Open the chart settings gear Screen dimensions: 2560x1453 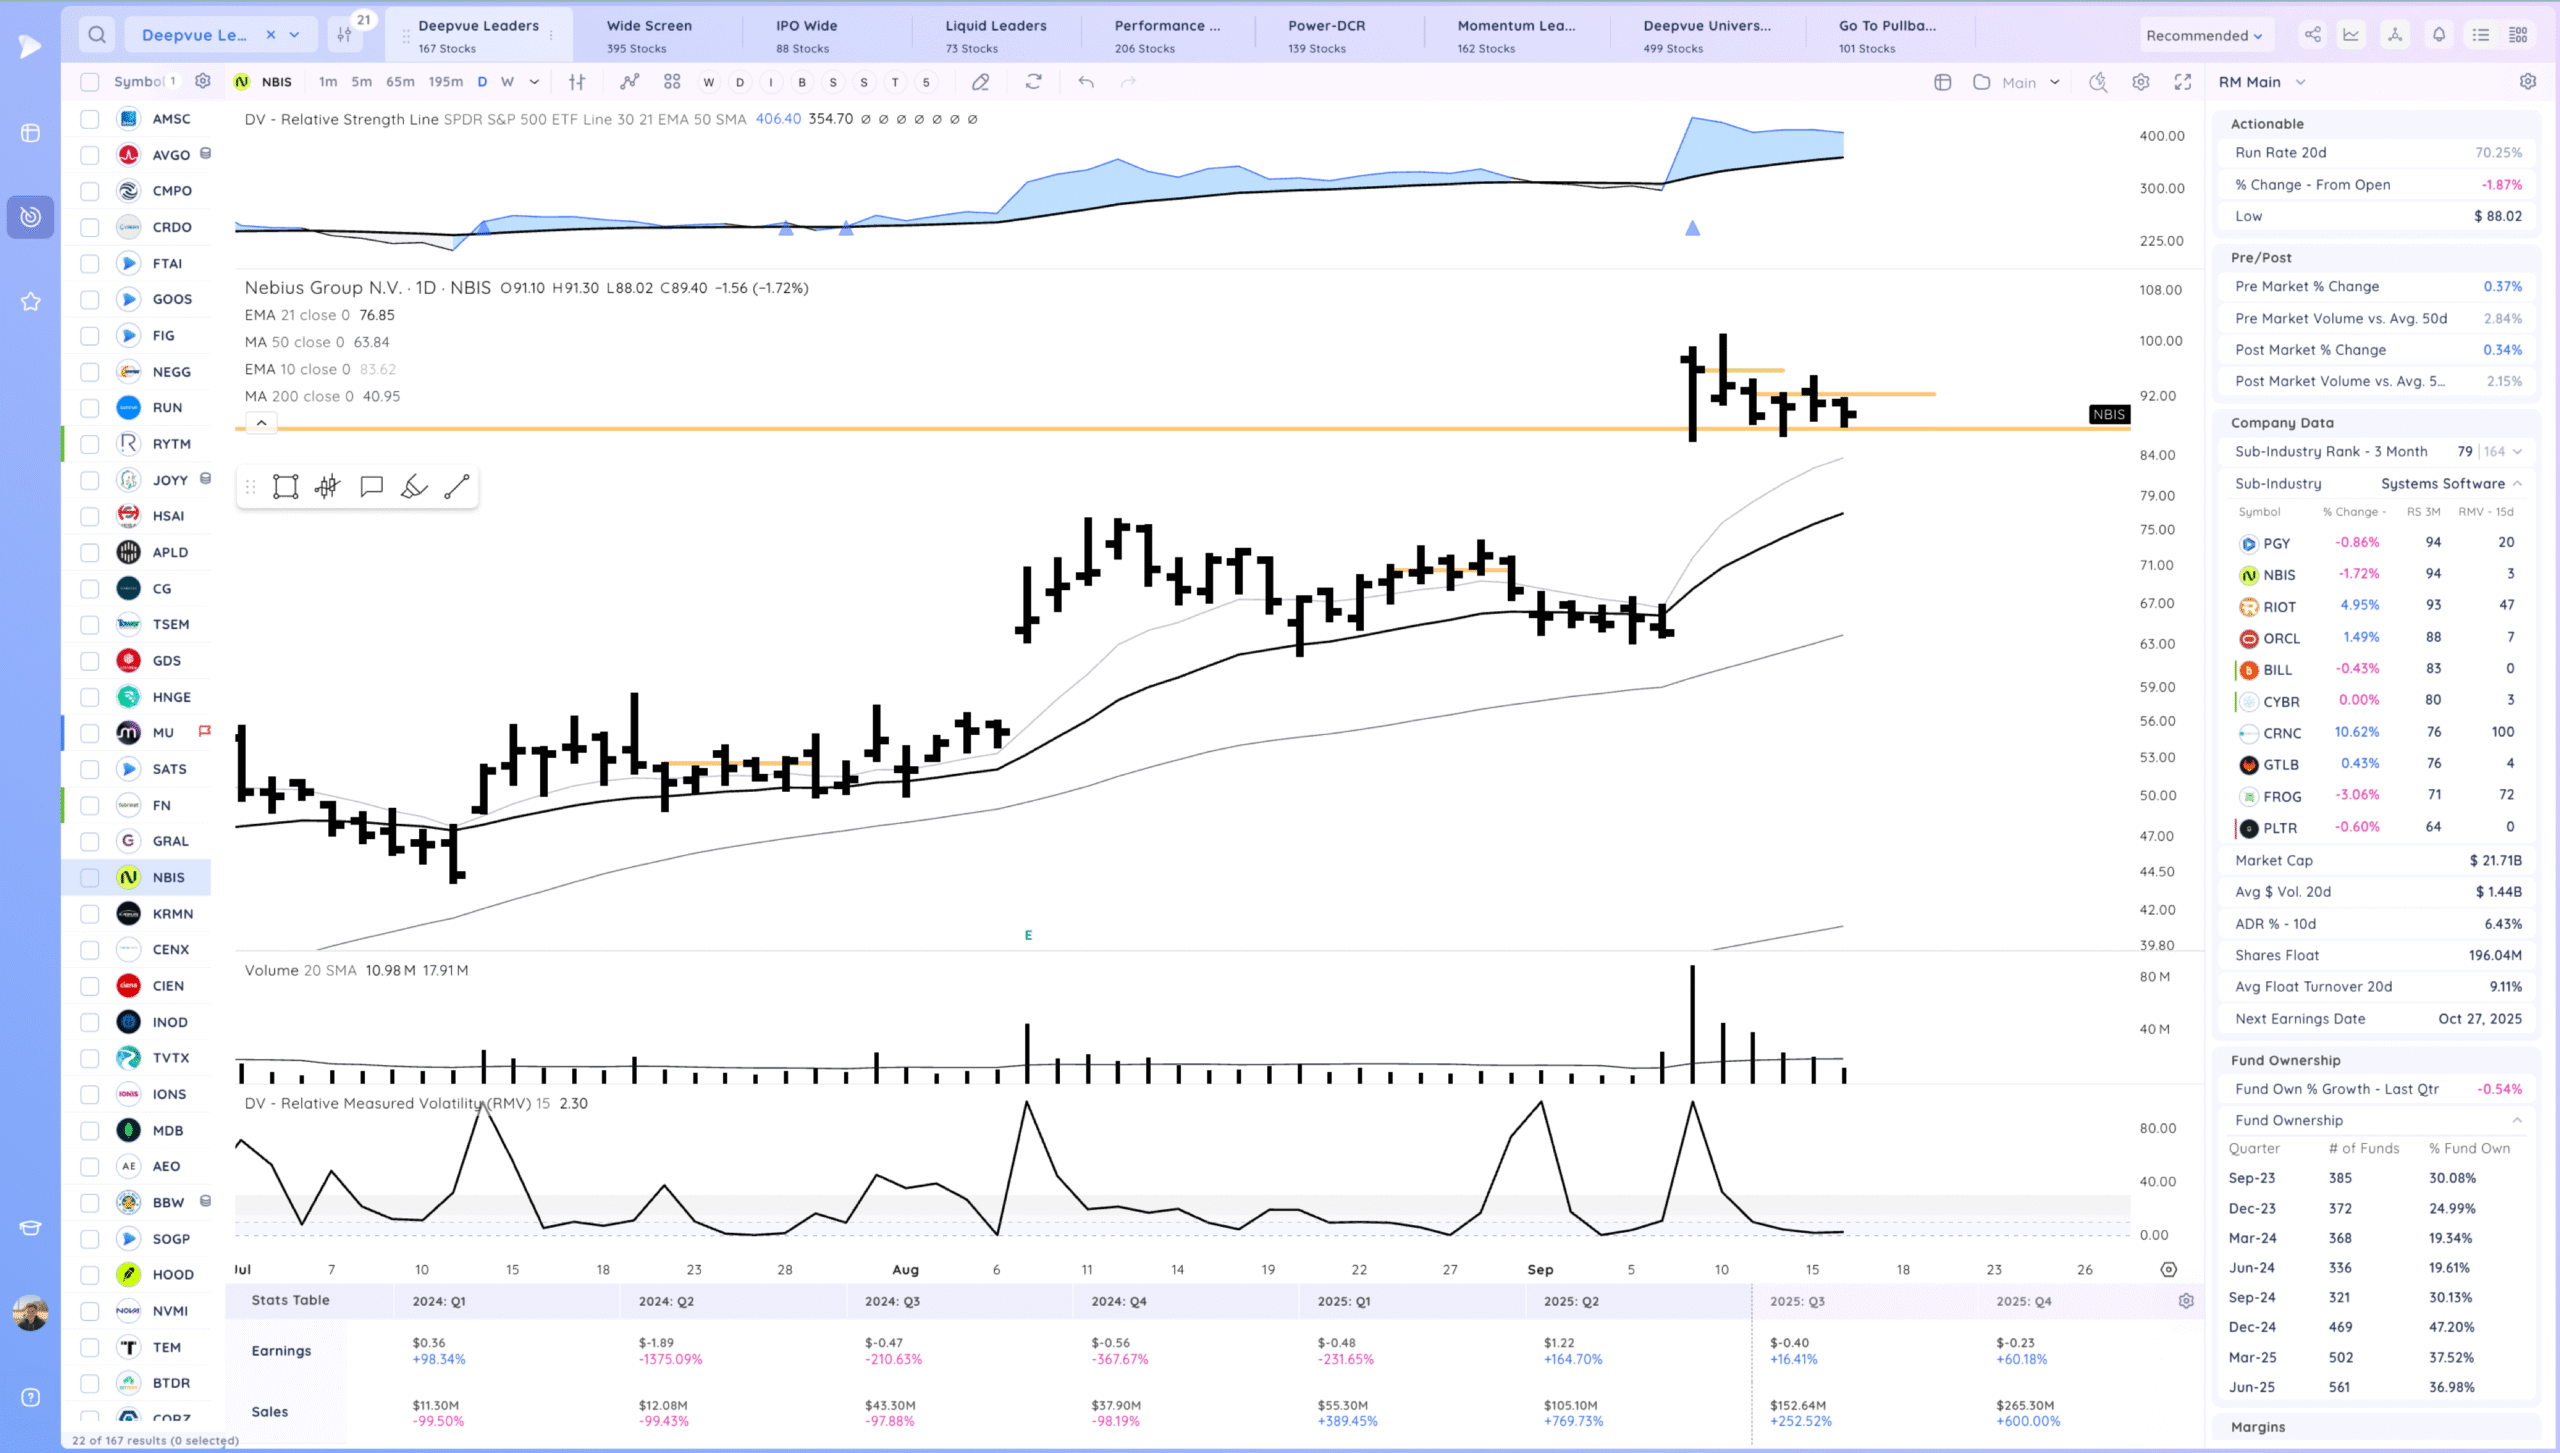tap(2141, 82)
